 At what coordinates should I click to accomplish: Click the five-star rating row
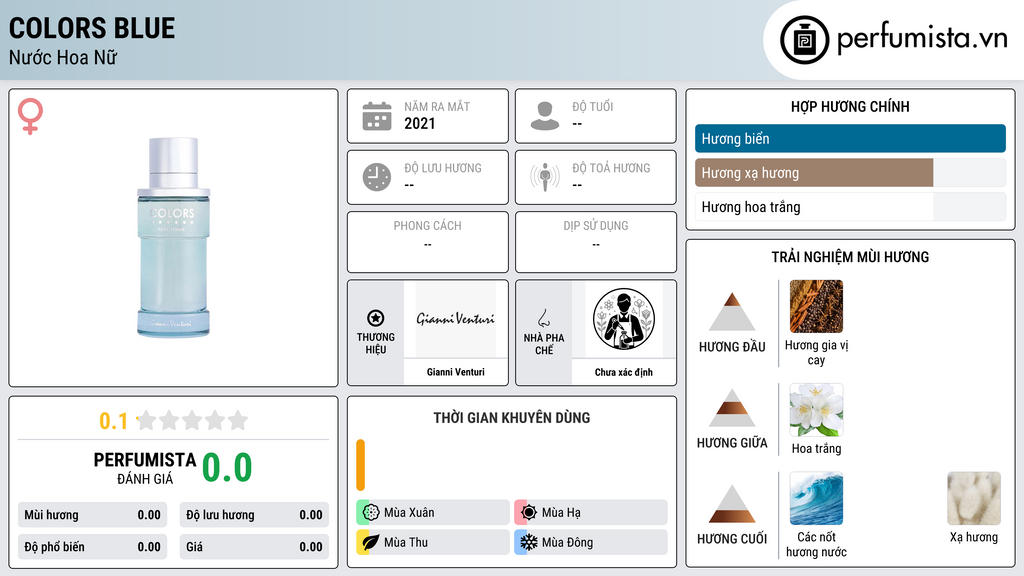tap(192, 420)
